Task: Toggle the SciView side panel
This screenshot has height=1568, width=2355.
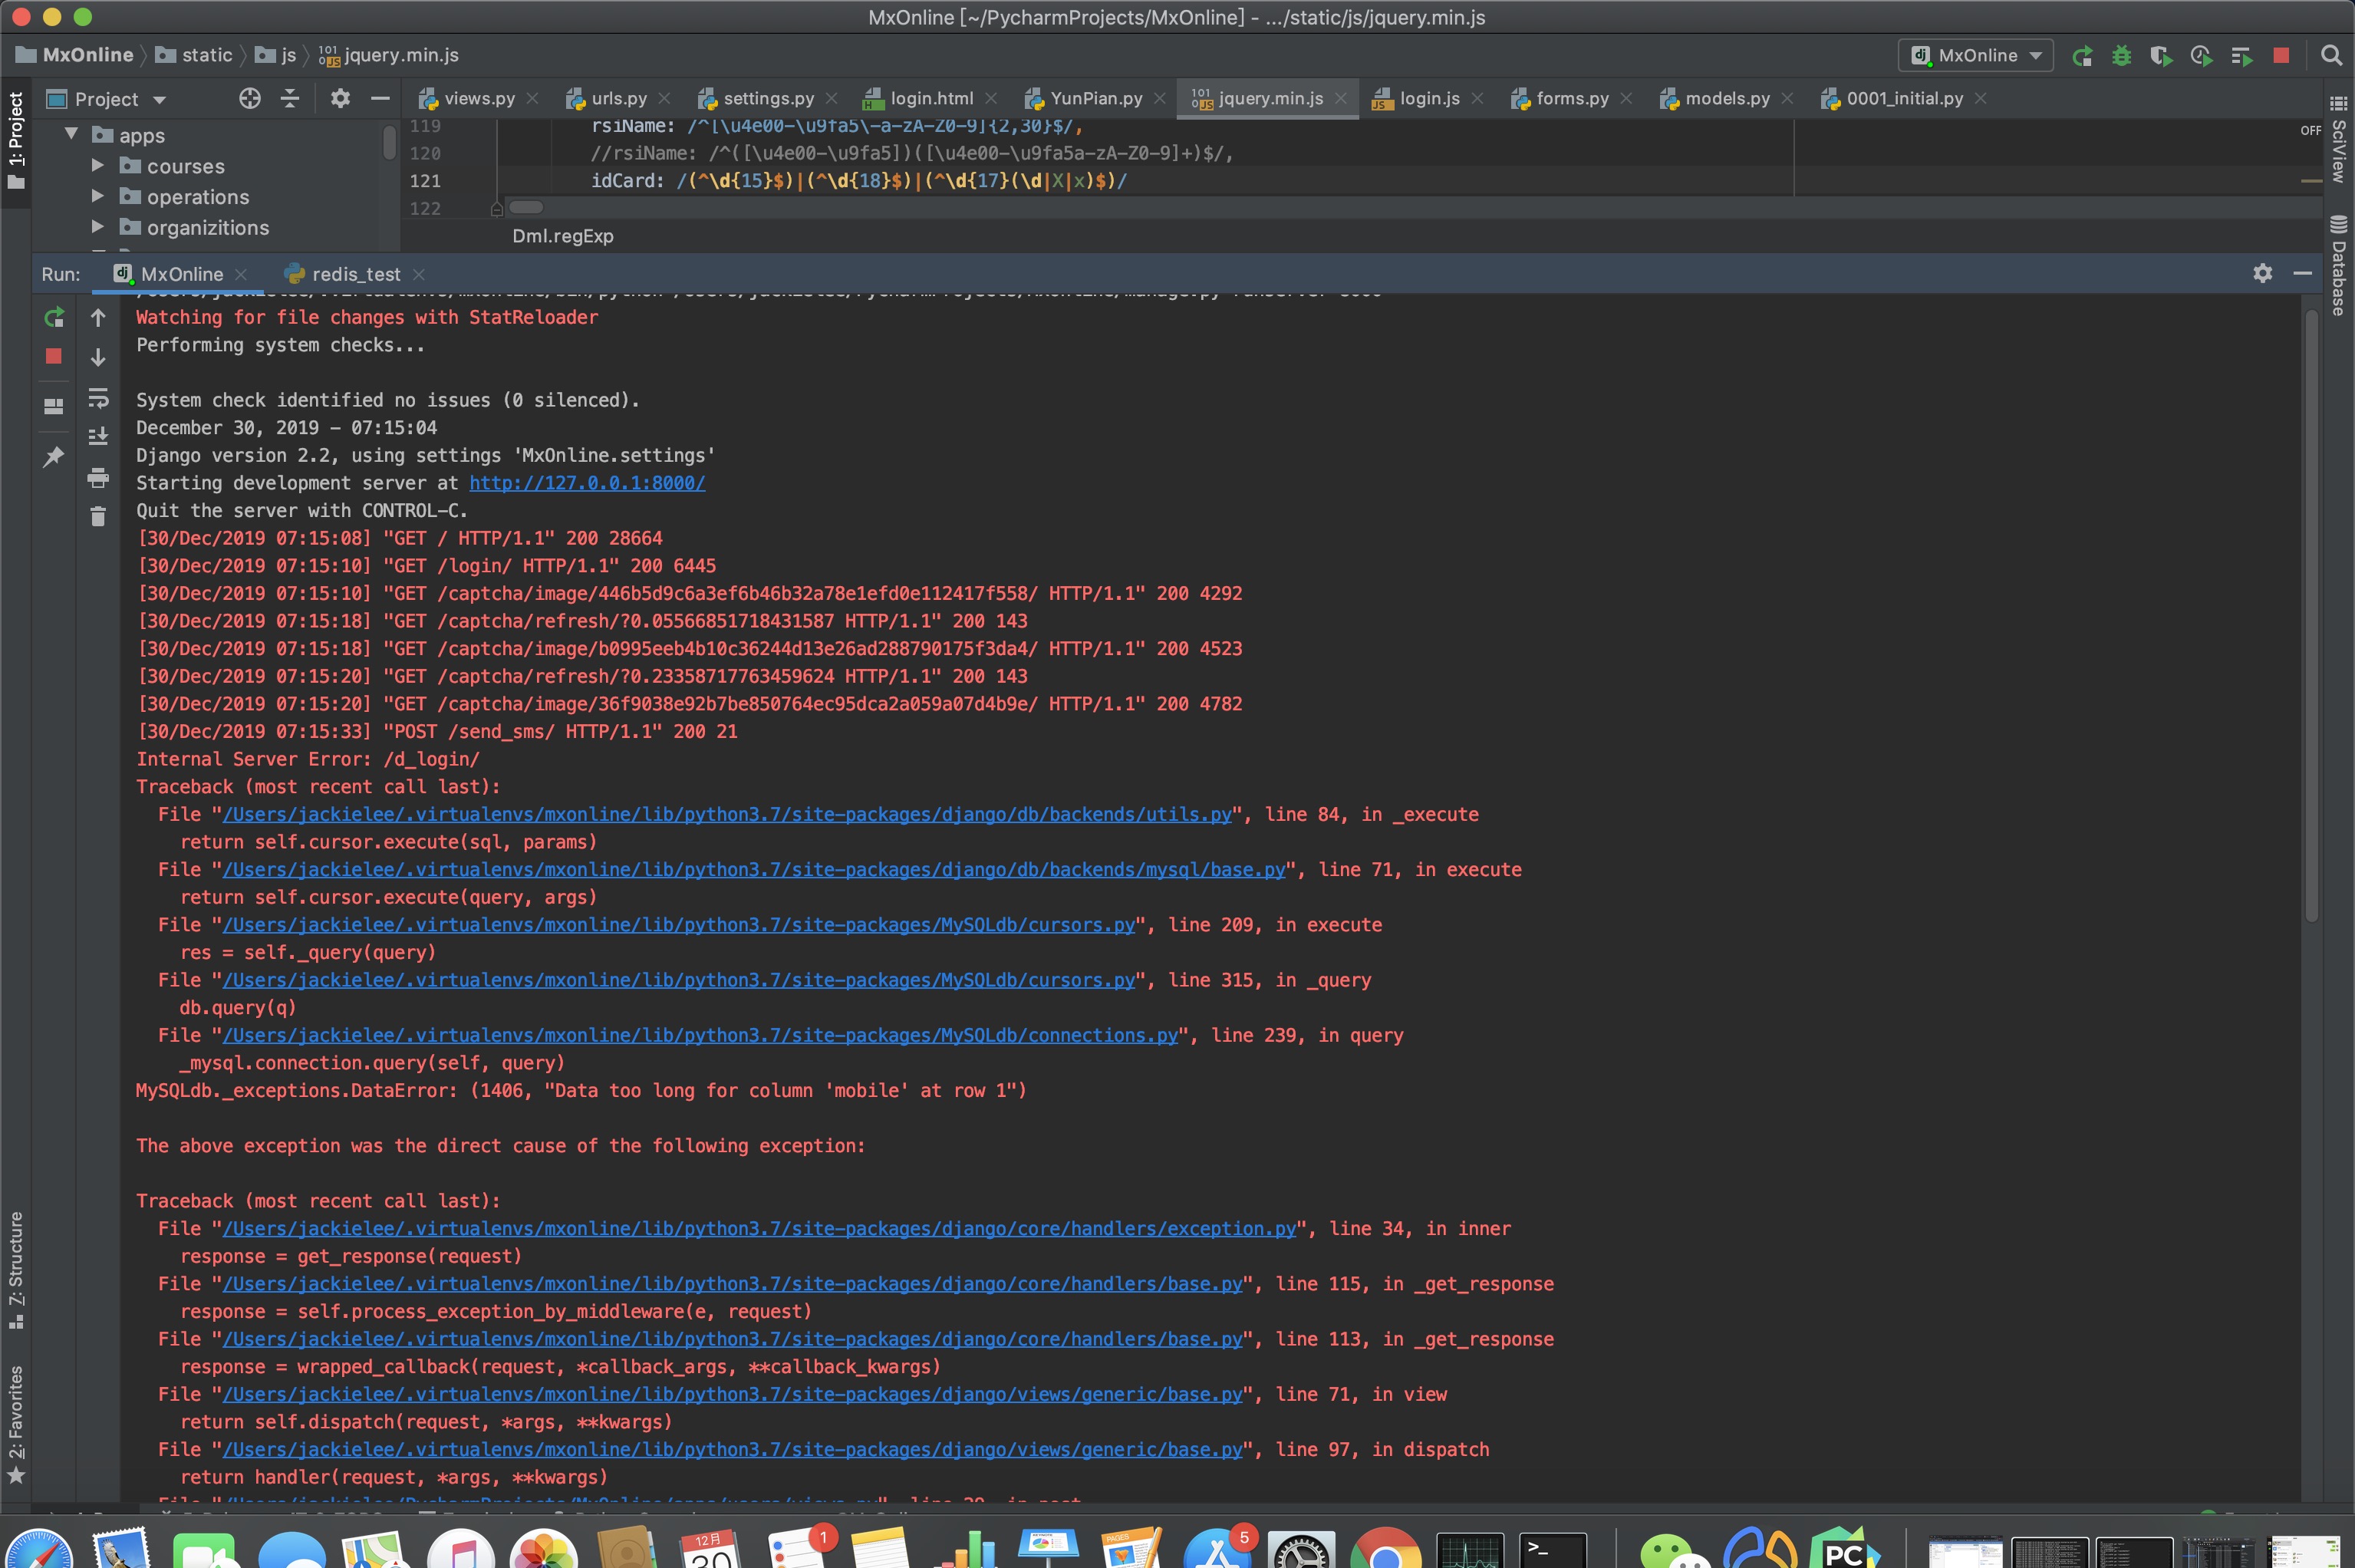Action: (2339, 140)
